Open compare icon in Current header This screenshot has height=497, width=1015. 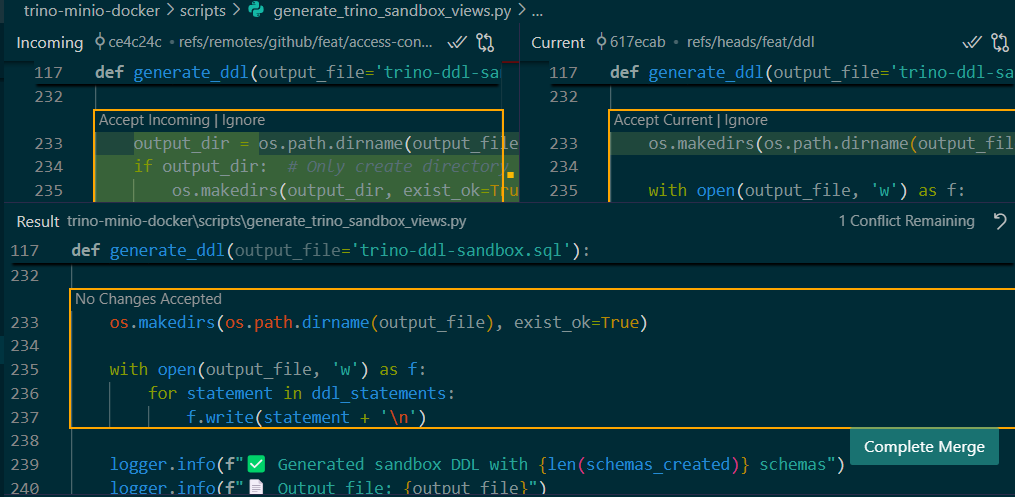[x=1000, y=42]
